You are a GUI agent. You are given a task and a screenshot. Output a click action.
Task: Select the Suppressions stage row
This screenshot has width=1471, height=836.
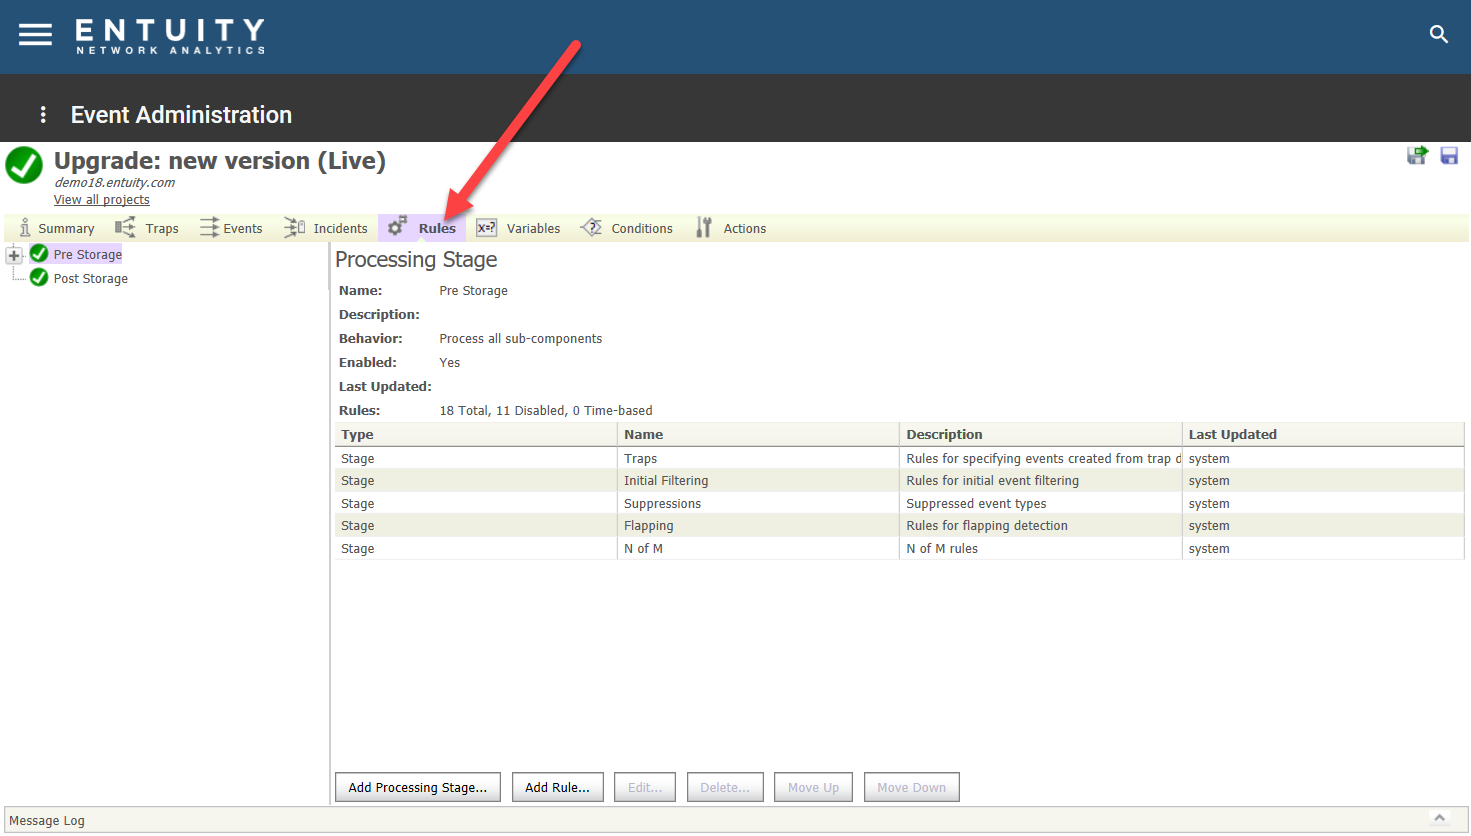pos(900,504)
